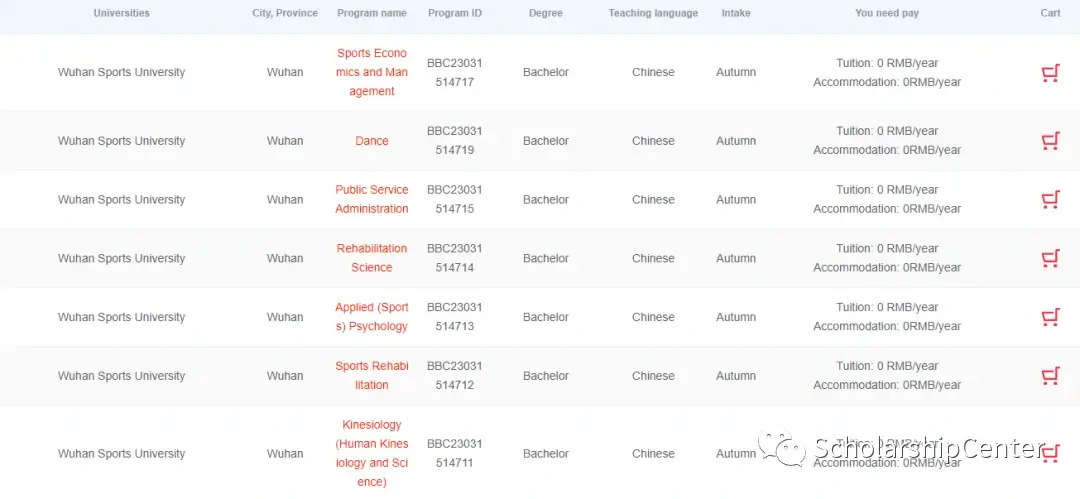Open the Dance program link
The width and height of the screenshot is (1080, 499).
[x=372, y=141]
